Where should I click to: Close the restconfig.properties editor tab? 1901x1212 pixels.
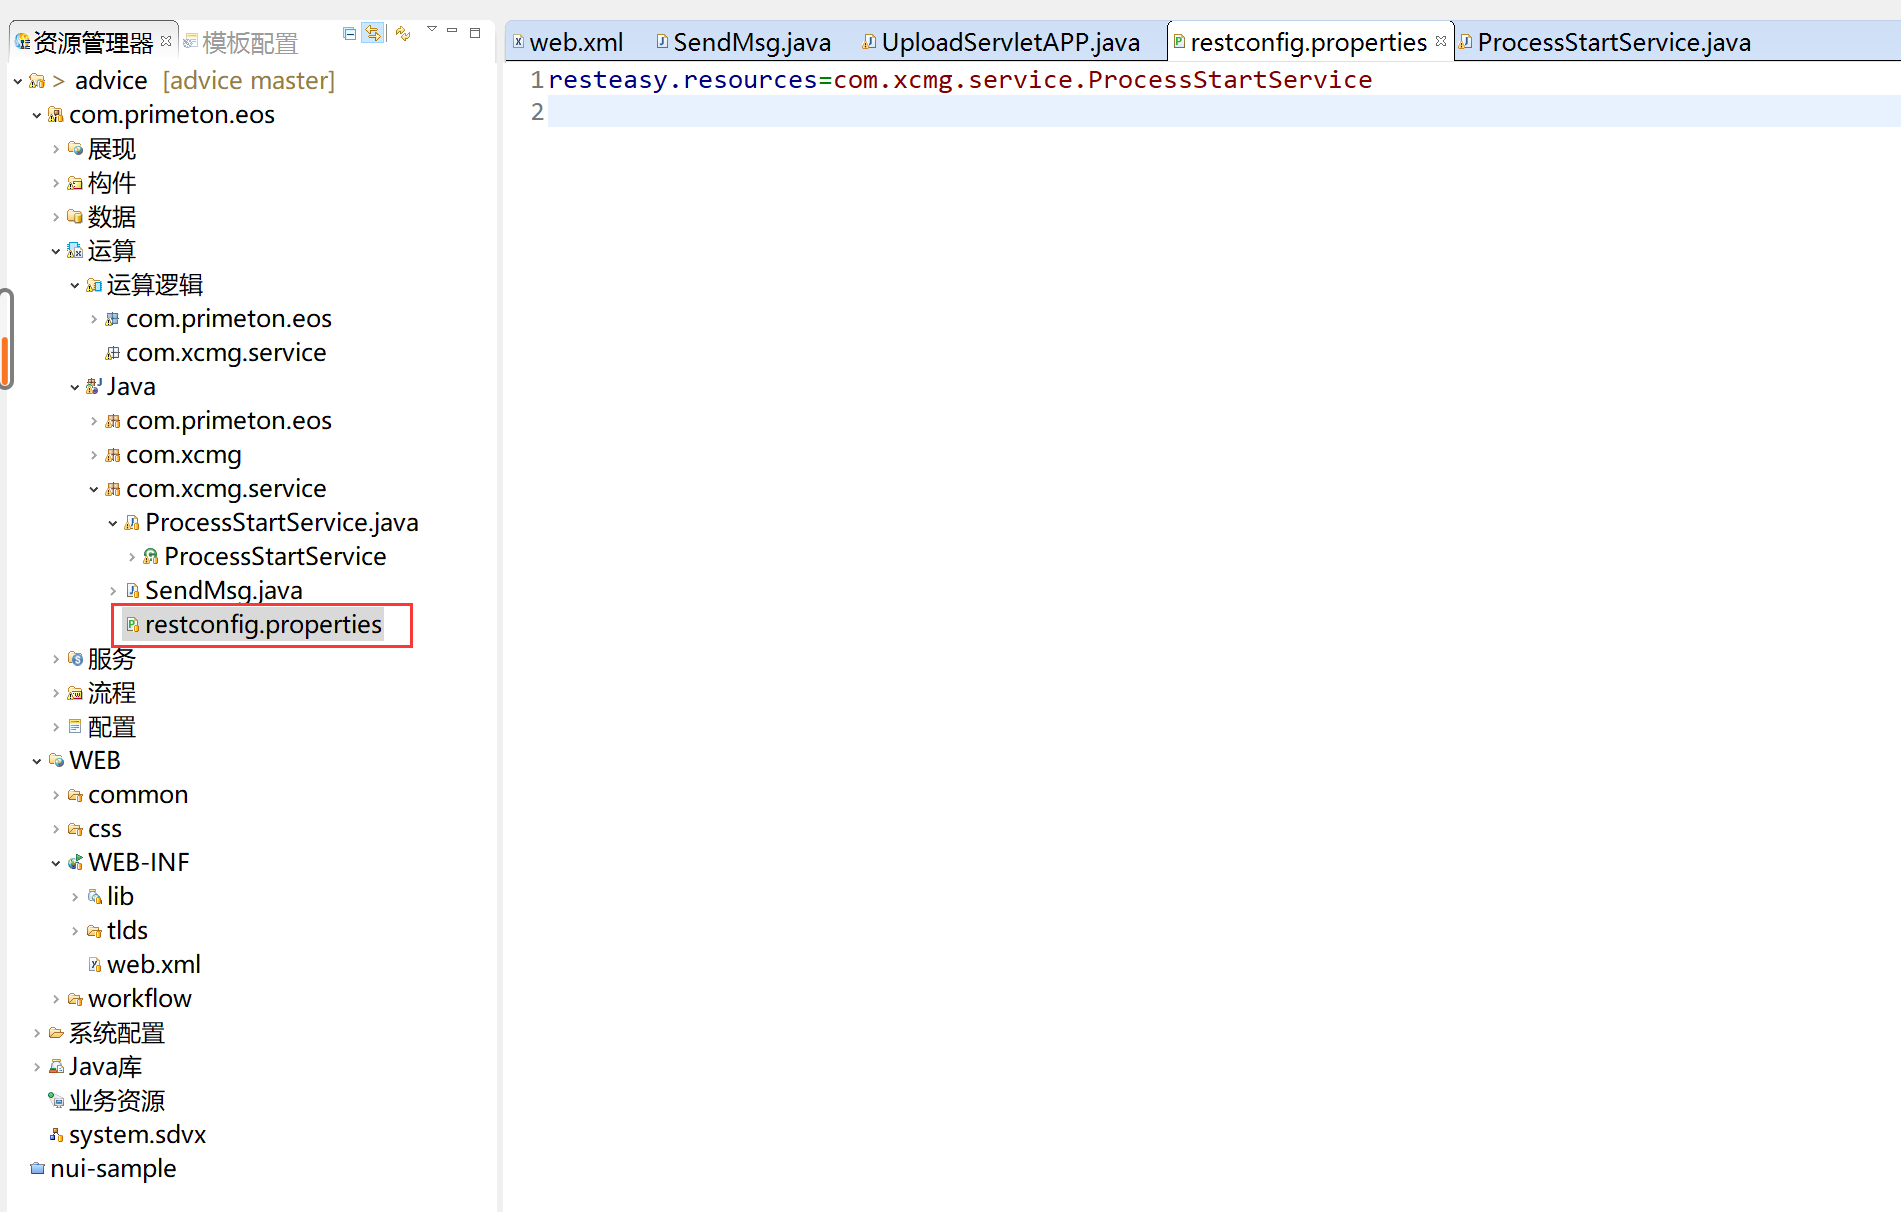[1441, 41]
